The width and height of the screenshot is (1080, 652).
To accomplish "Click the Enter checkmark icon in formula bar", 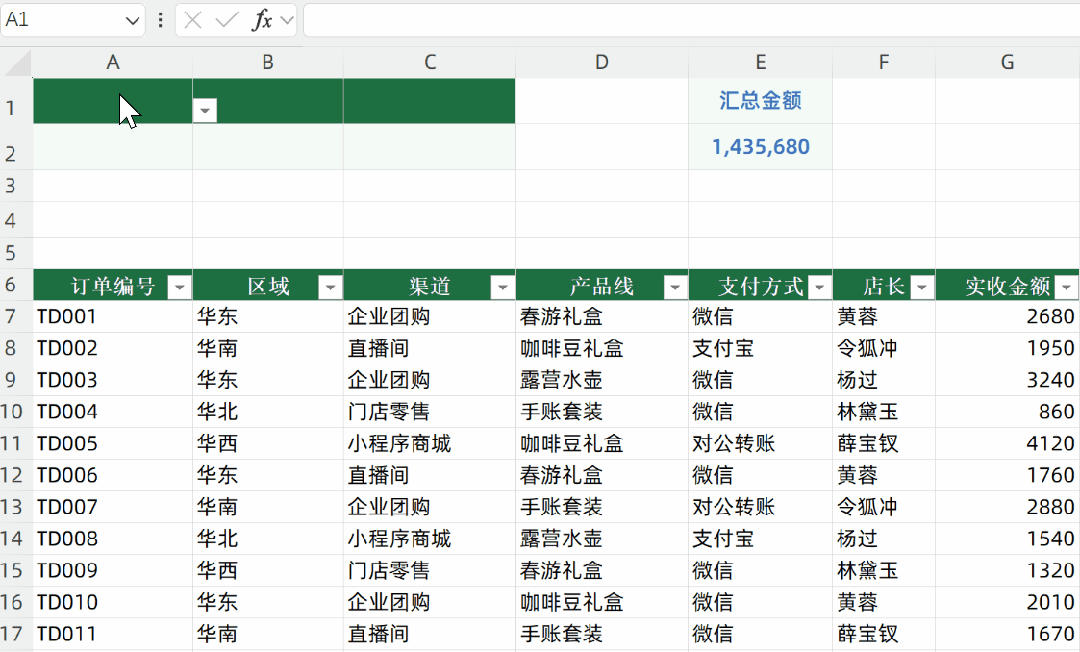I will point(226,21).
